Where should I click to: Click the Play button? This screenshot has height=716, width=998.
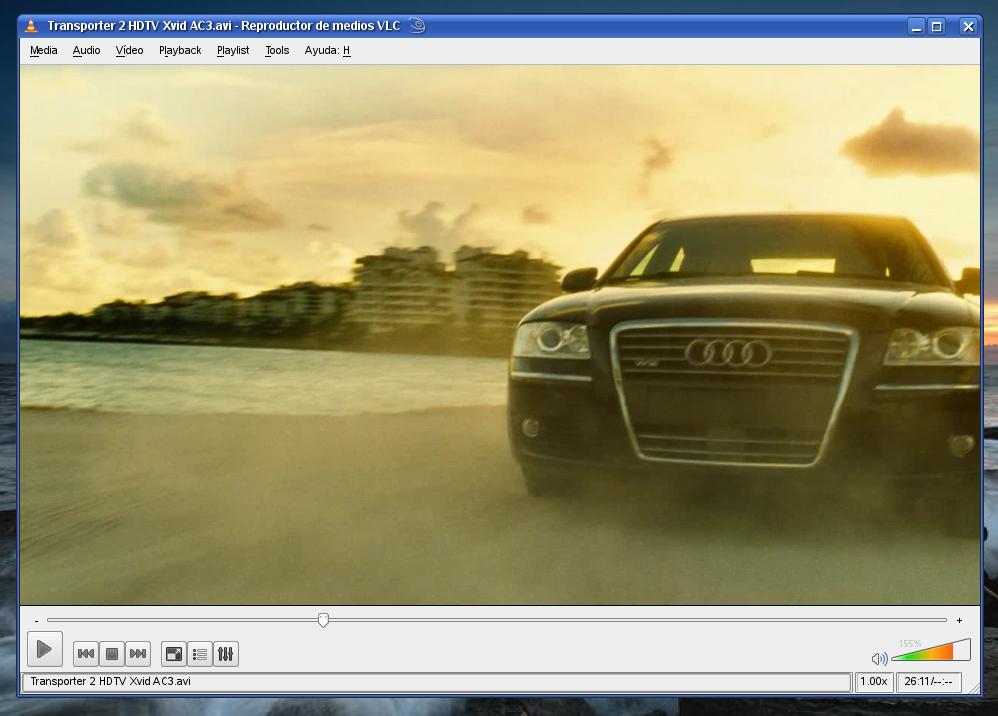(x=45, y=649)
